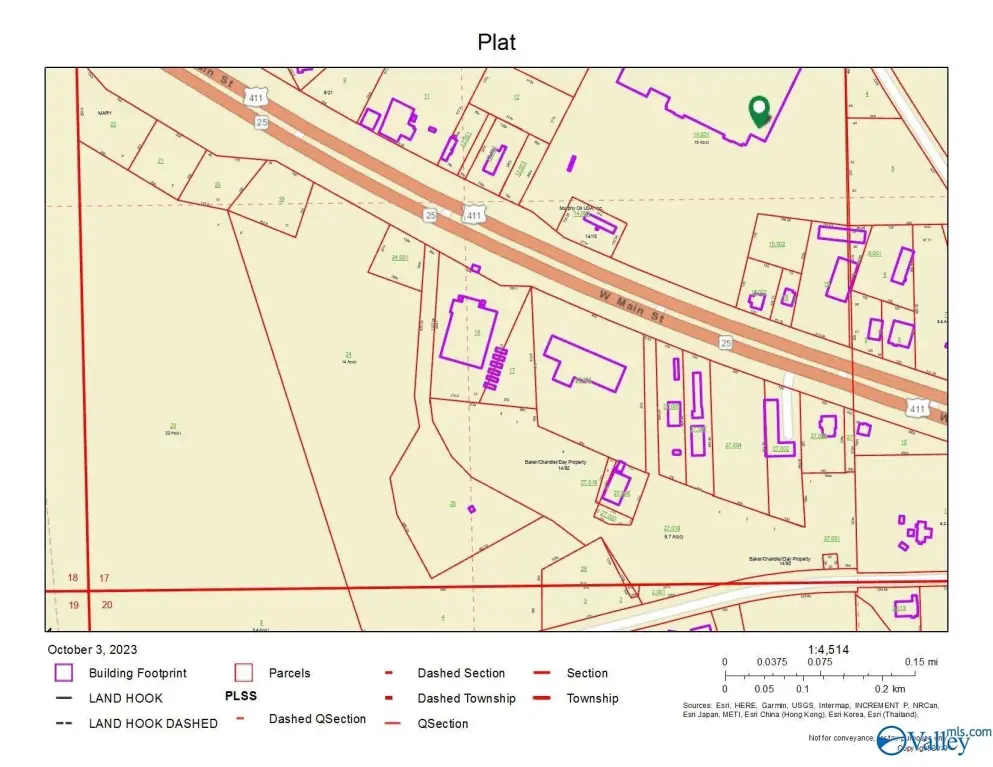Open the parcel 23 label (22 Ac)
The height and width of the screenshot is (767, 993).
[173, 427]
